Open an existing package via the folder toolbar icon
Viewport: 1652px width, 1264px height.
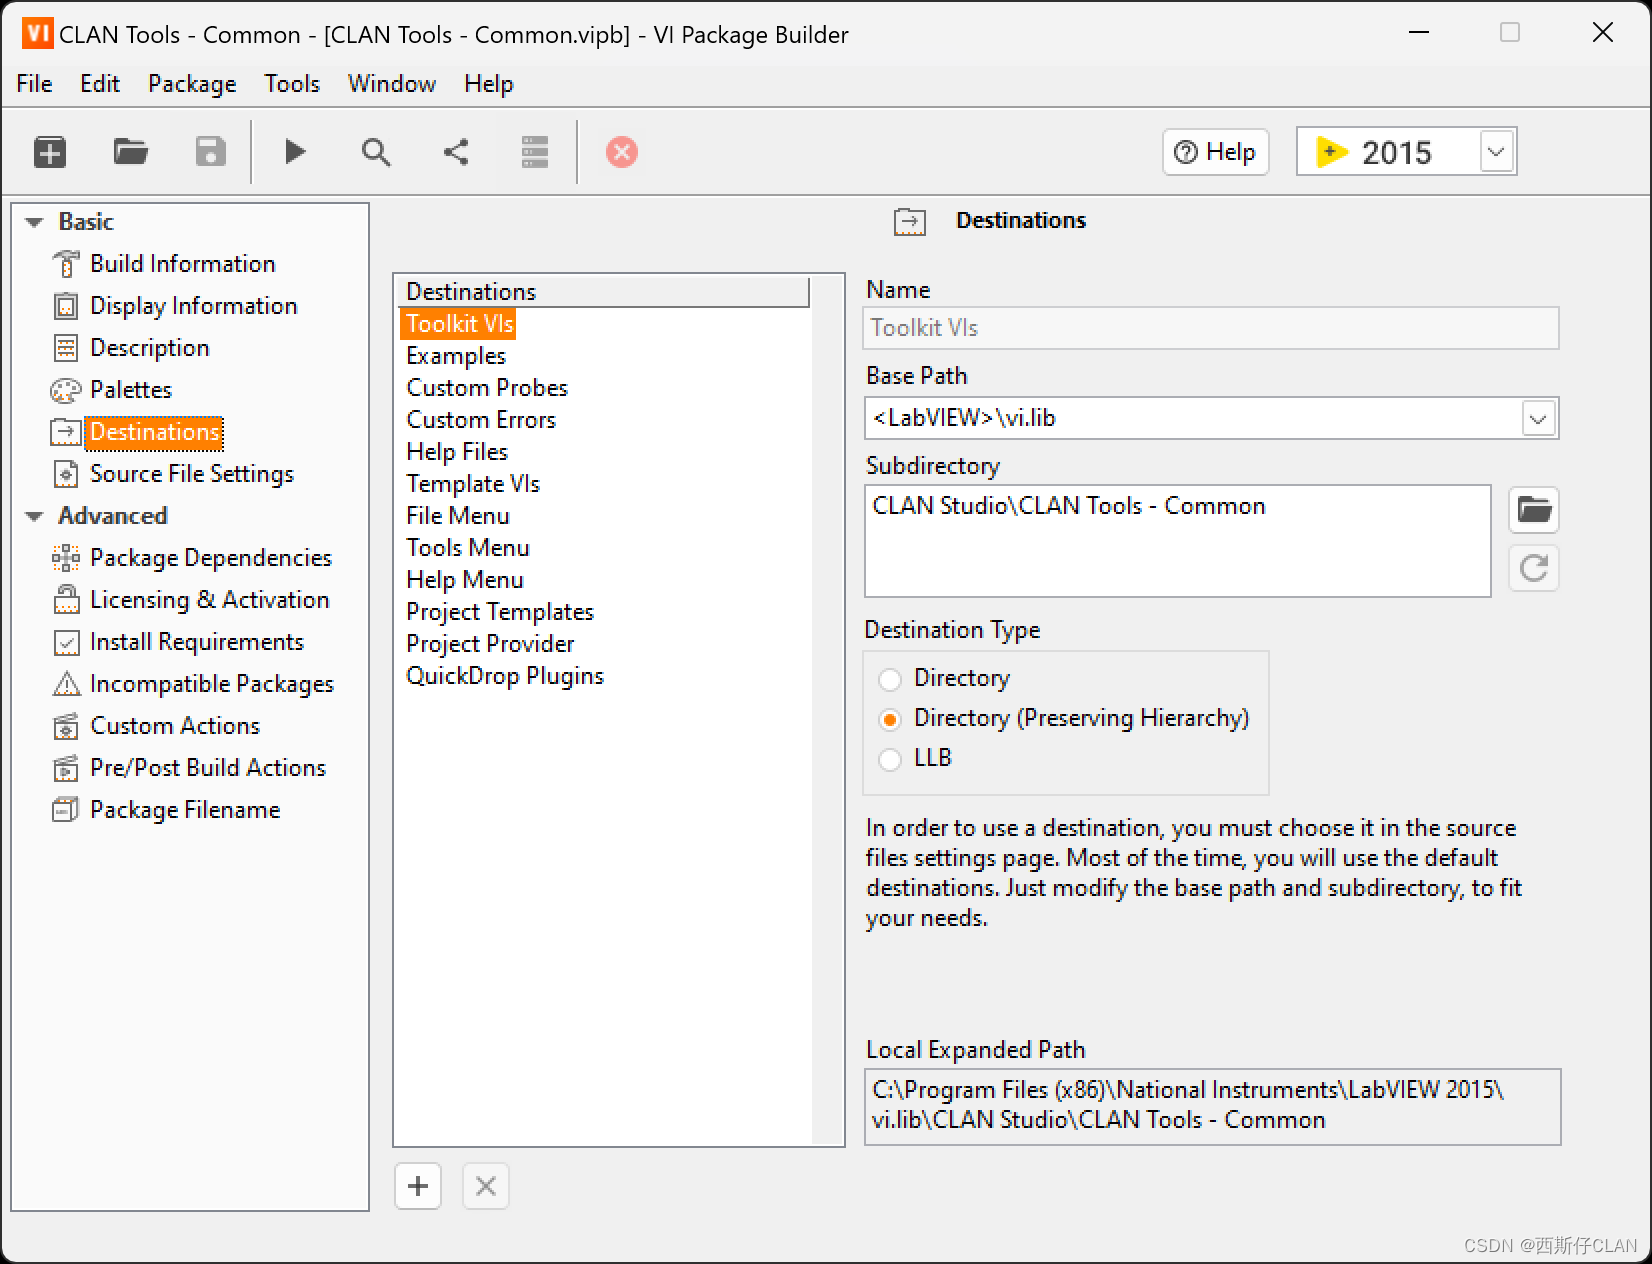130,151
